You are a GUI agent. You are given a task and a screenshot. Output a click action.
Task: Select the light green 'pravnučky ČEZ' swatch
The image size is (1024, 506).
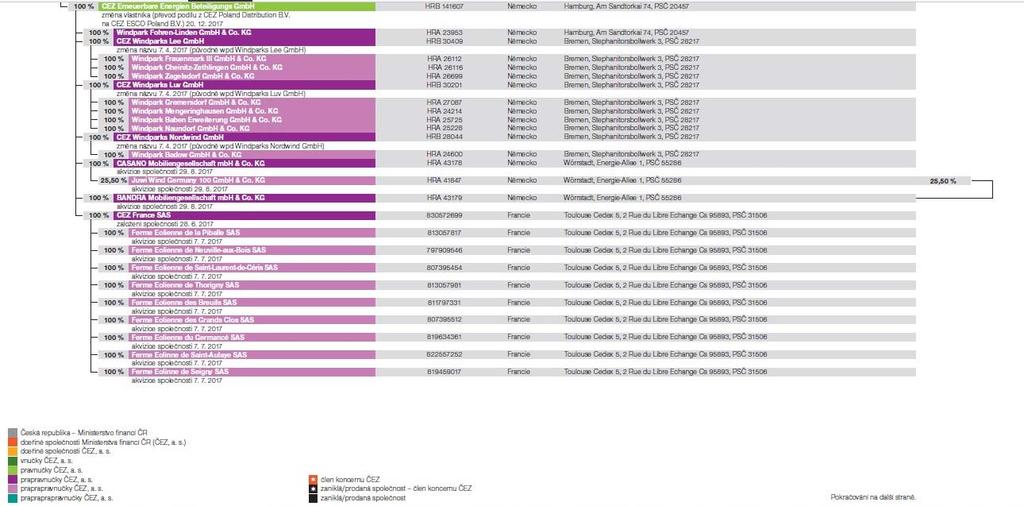pos(12,469)
